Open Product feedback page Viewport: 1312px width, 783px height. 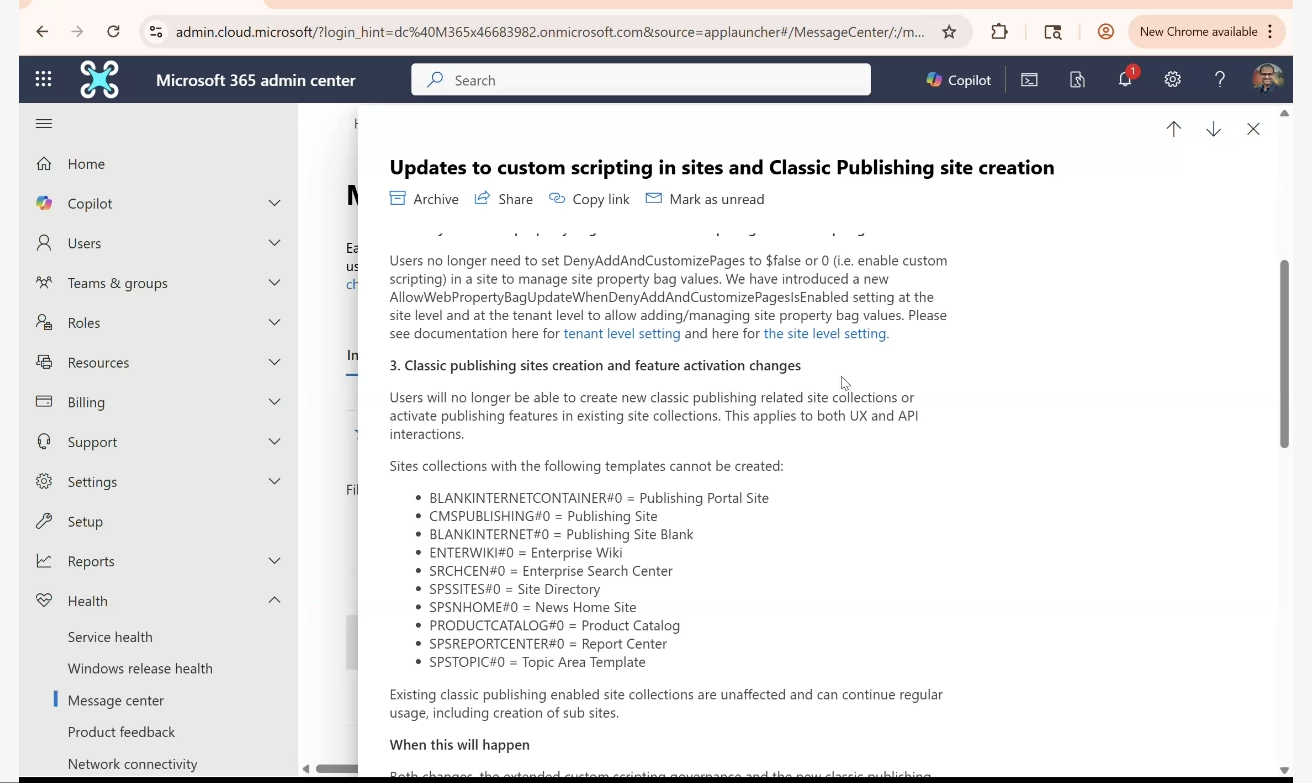point(121,732)
